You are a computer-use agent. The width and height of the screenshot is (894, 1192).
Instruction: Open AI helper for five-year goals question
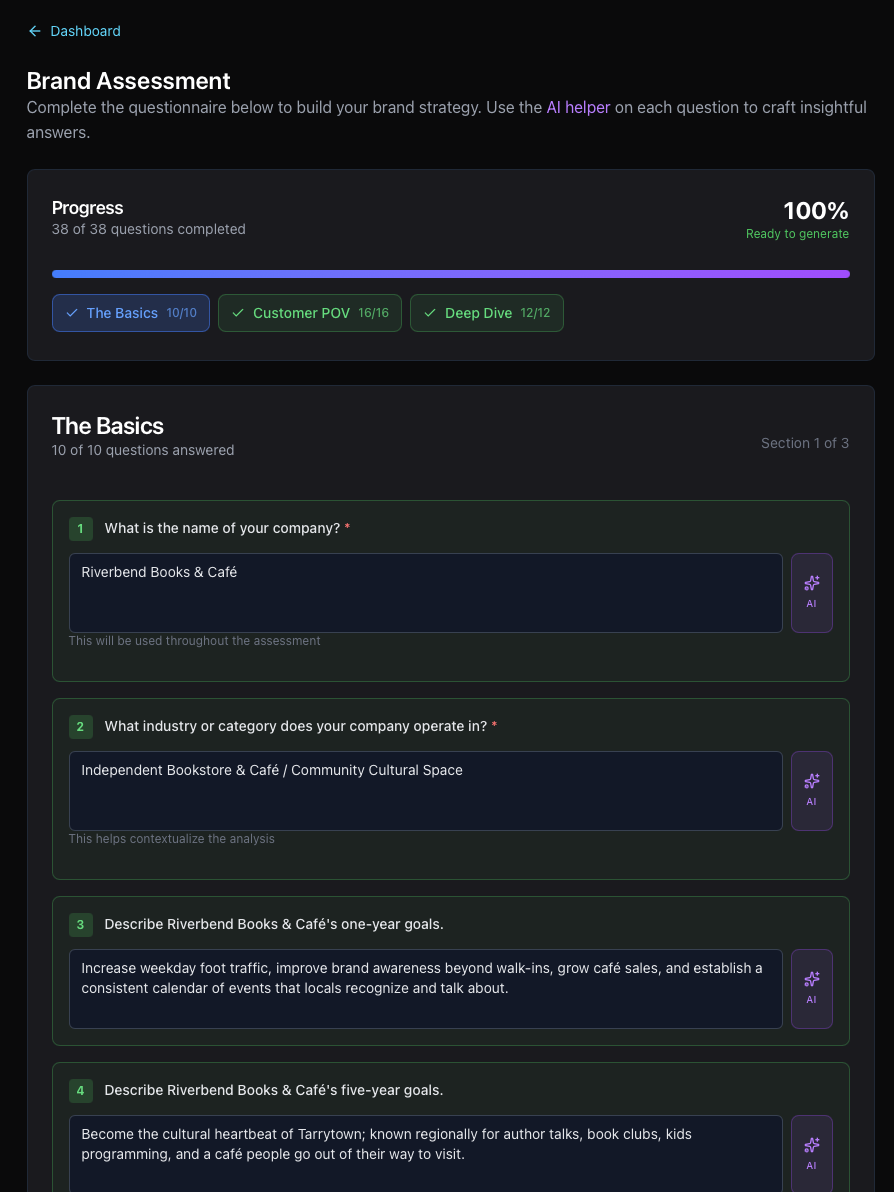[811, 1153]
